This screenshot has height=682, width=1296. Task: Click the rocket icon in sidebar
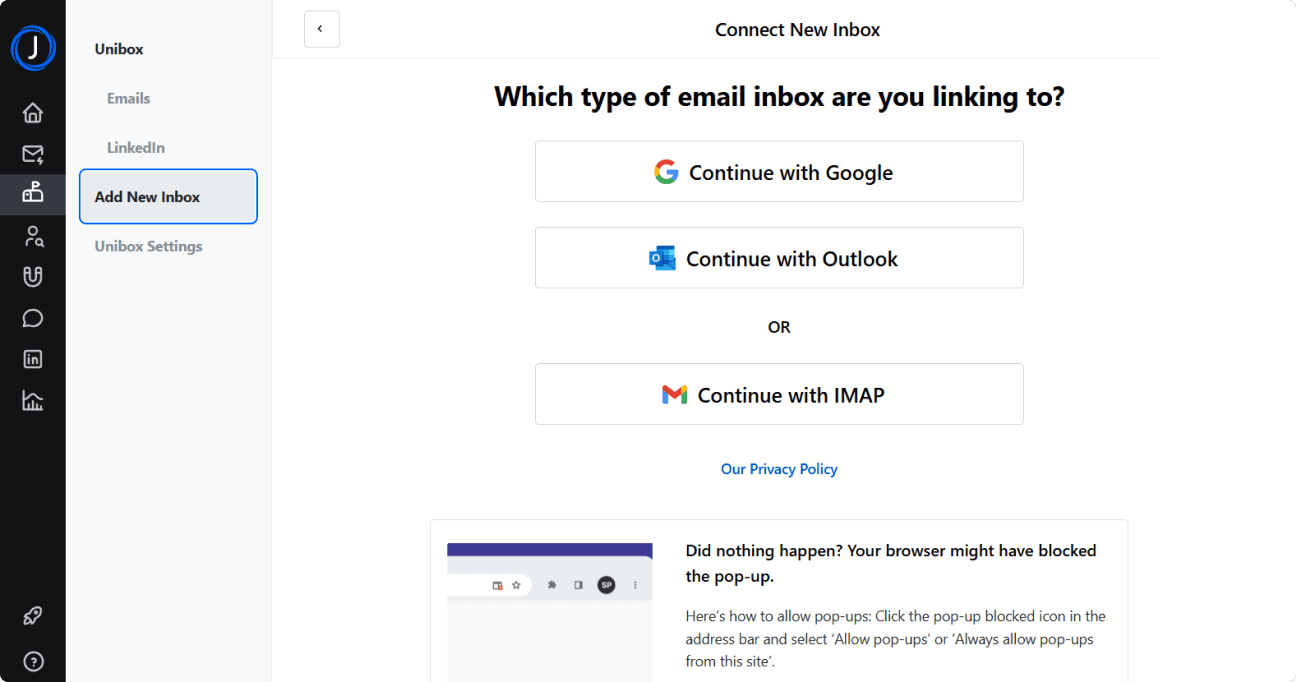tap(33, 616)
